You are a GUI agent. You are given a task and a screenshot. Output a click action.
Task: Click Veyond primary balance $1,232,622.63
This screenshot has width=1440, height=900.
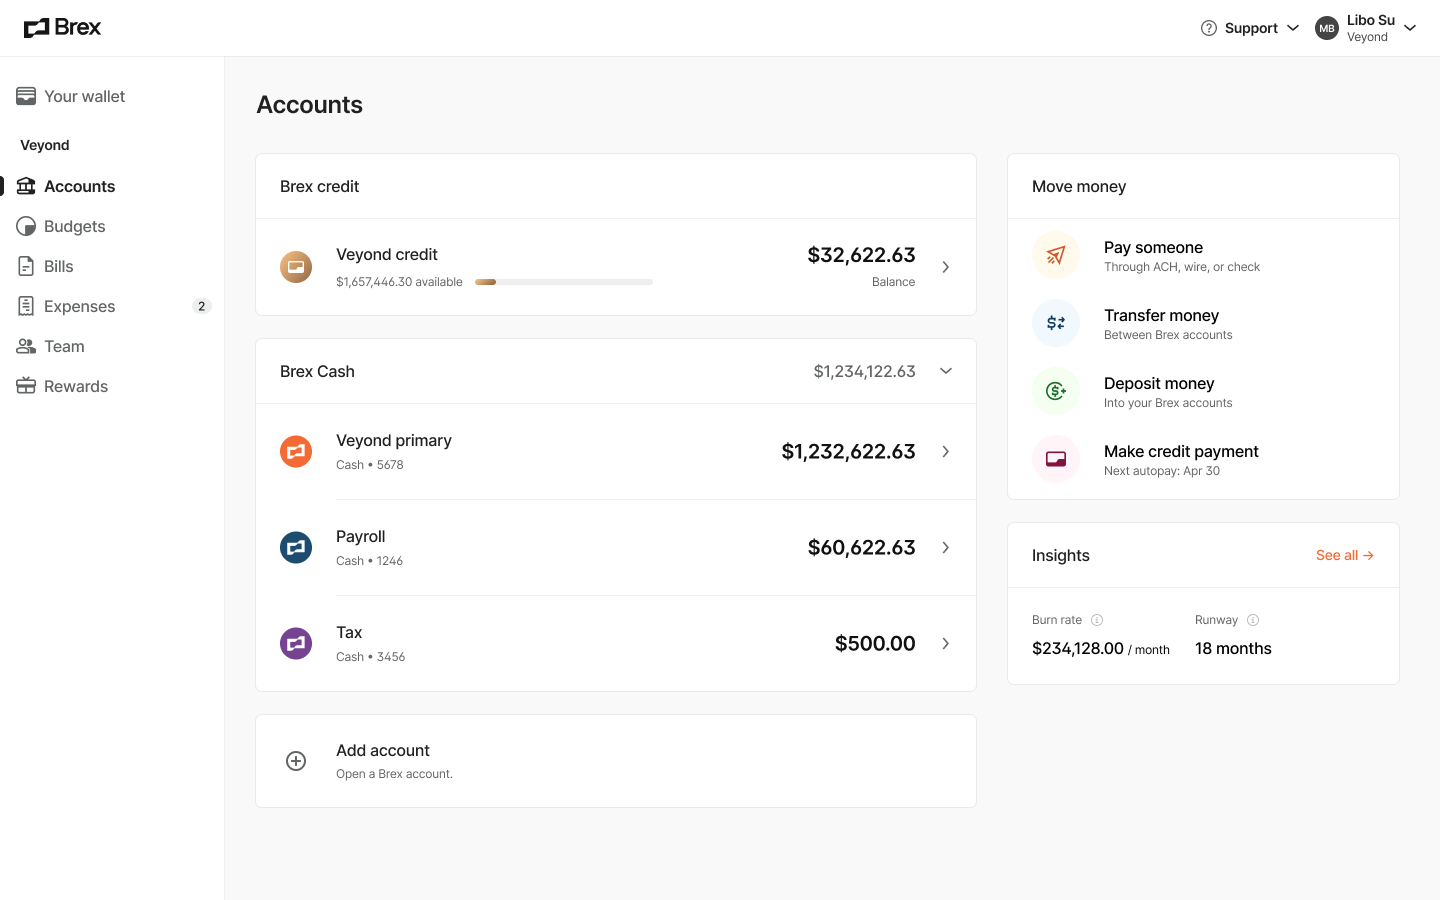tap(848, 452)
